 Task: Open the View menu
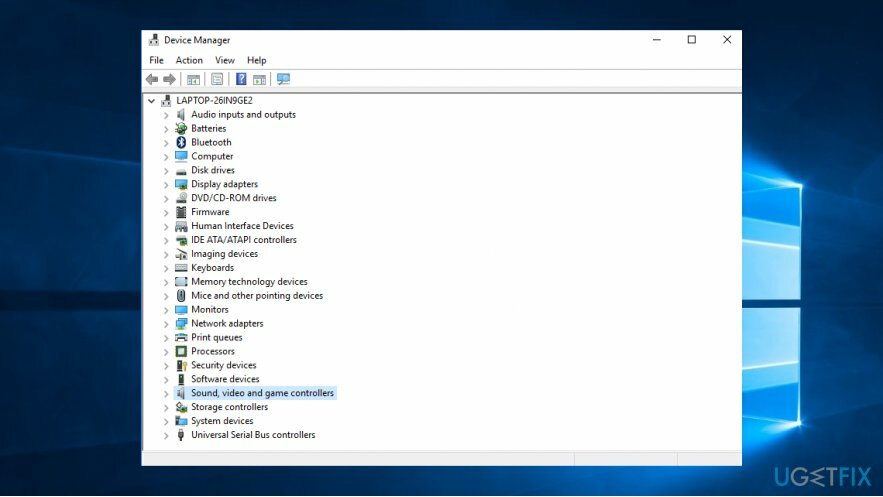pos(225,60)
